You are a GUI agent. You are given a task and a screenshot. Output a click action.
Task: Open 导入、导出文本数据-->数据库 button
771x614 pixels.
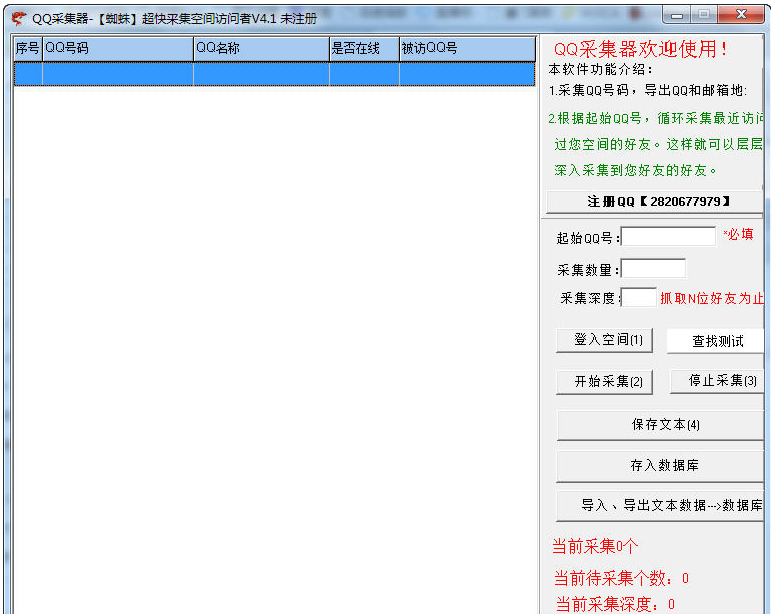click(x=660, y=505)
